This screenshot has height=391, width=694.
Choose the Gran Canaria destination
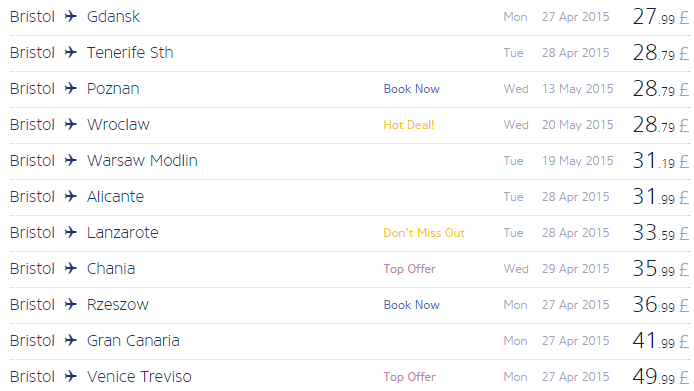pos(133,341)
